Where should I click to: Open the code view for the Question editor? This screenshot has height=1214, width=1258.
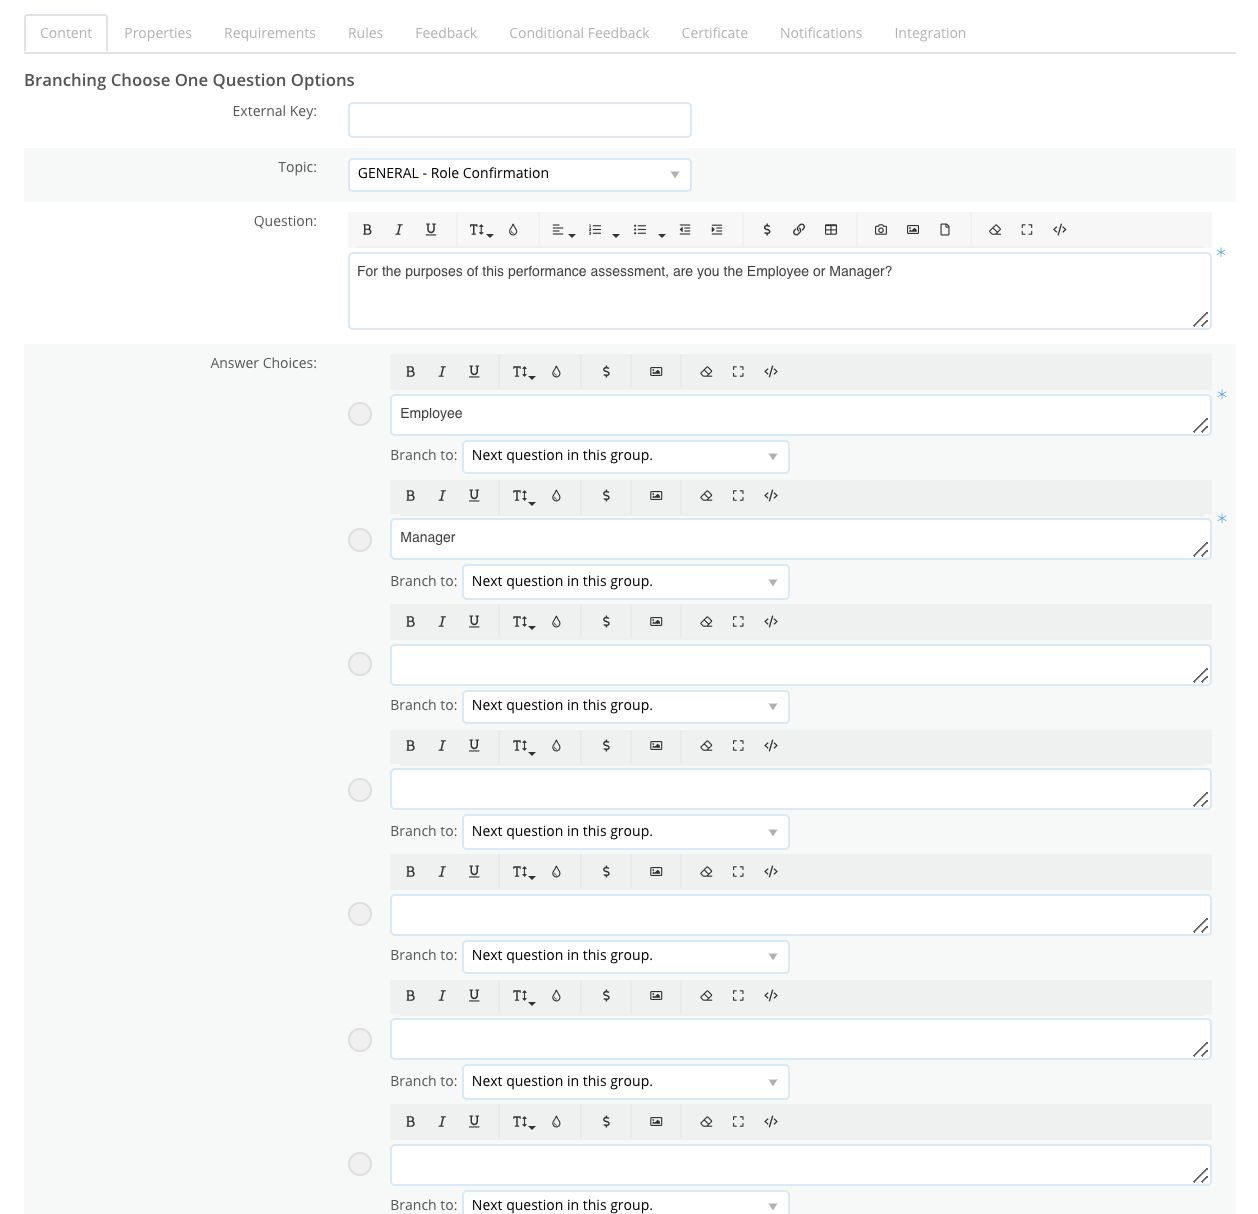pyautogui.click(x=1059, y=229)
